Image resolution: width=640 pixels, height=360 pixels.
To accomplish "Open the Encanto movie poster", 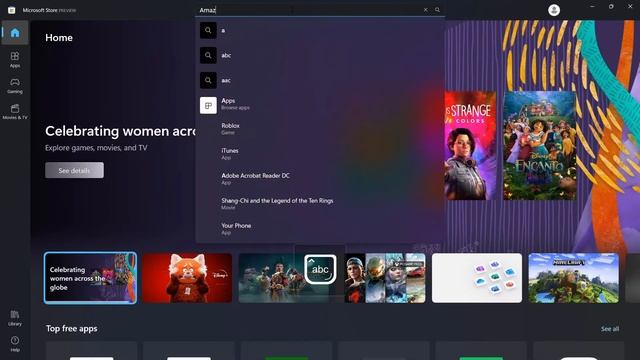I will (540, 146).
